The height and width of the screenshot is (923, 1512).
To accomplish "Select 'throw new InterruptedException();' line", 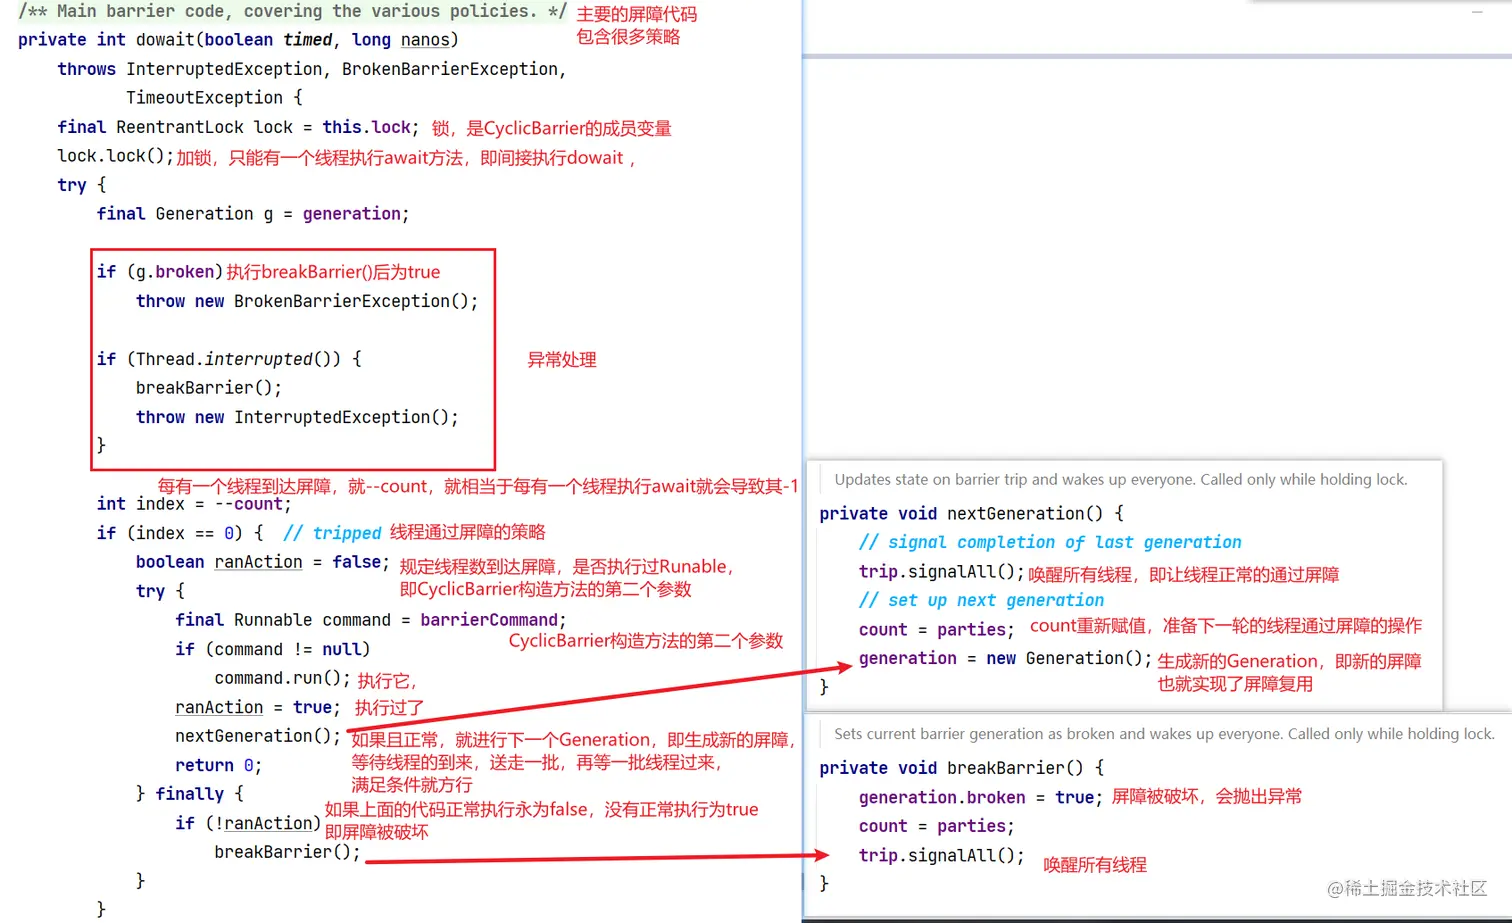I will [297, 417].
